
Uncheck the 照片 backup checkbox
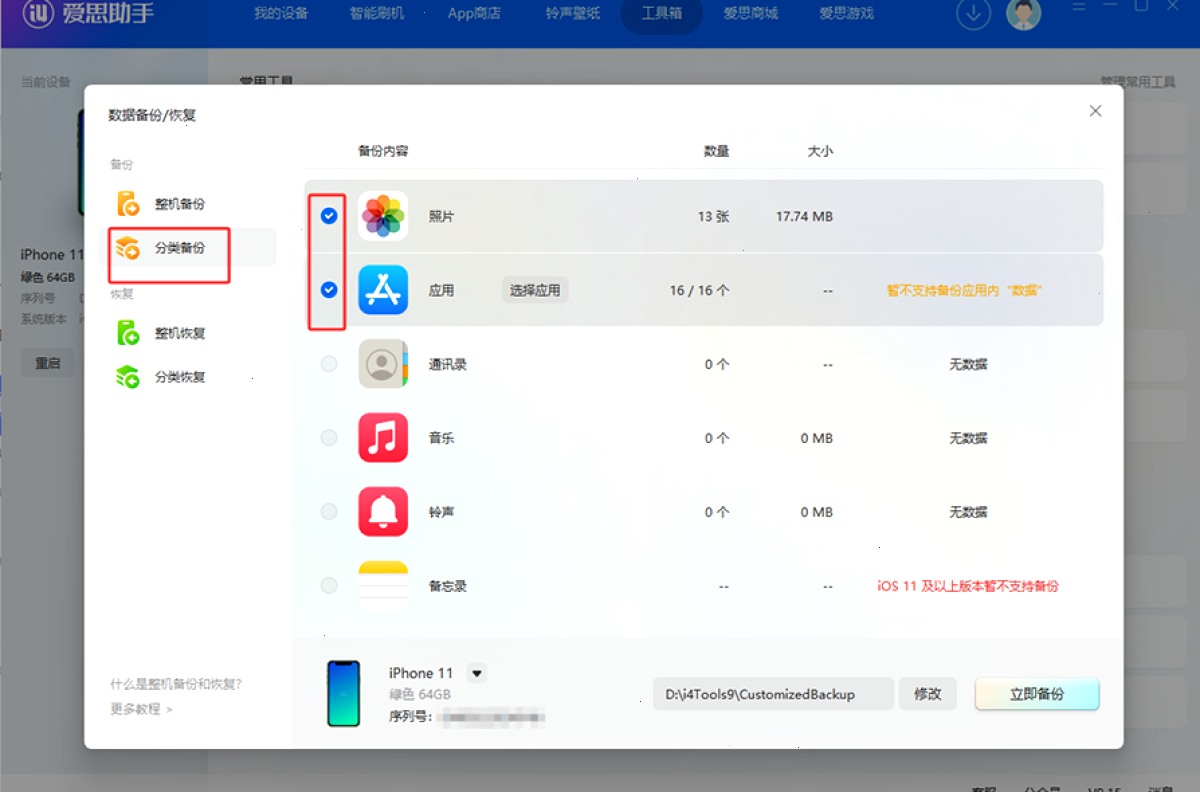(329, 216)
